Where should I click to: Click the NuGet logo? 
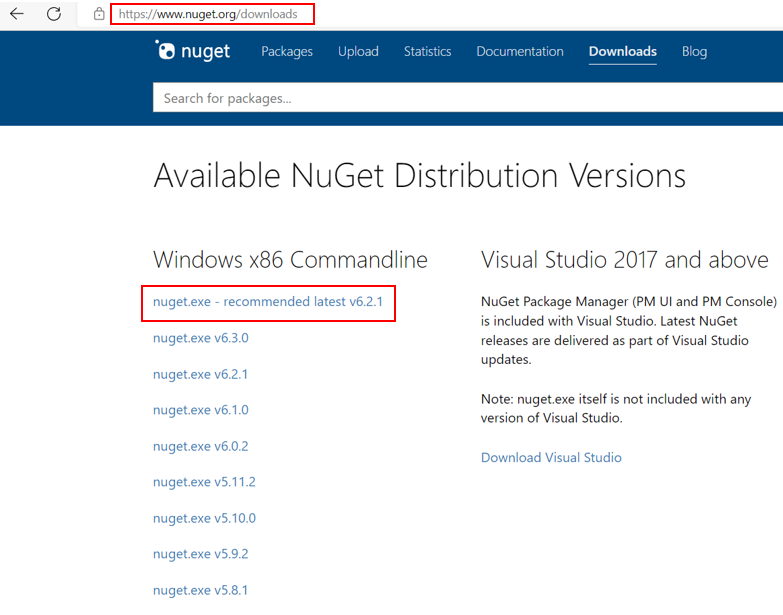click(x=193, y=51)
